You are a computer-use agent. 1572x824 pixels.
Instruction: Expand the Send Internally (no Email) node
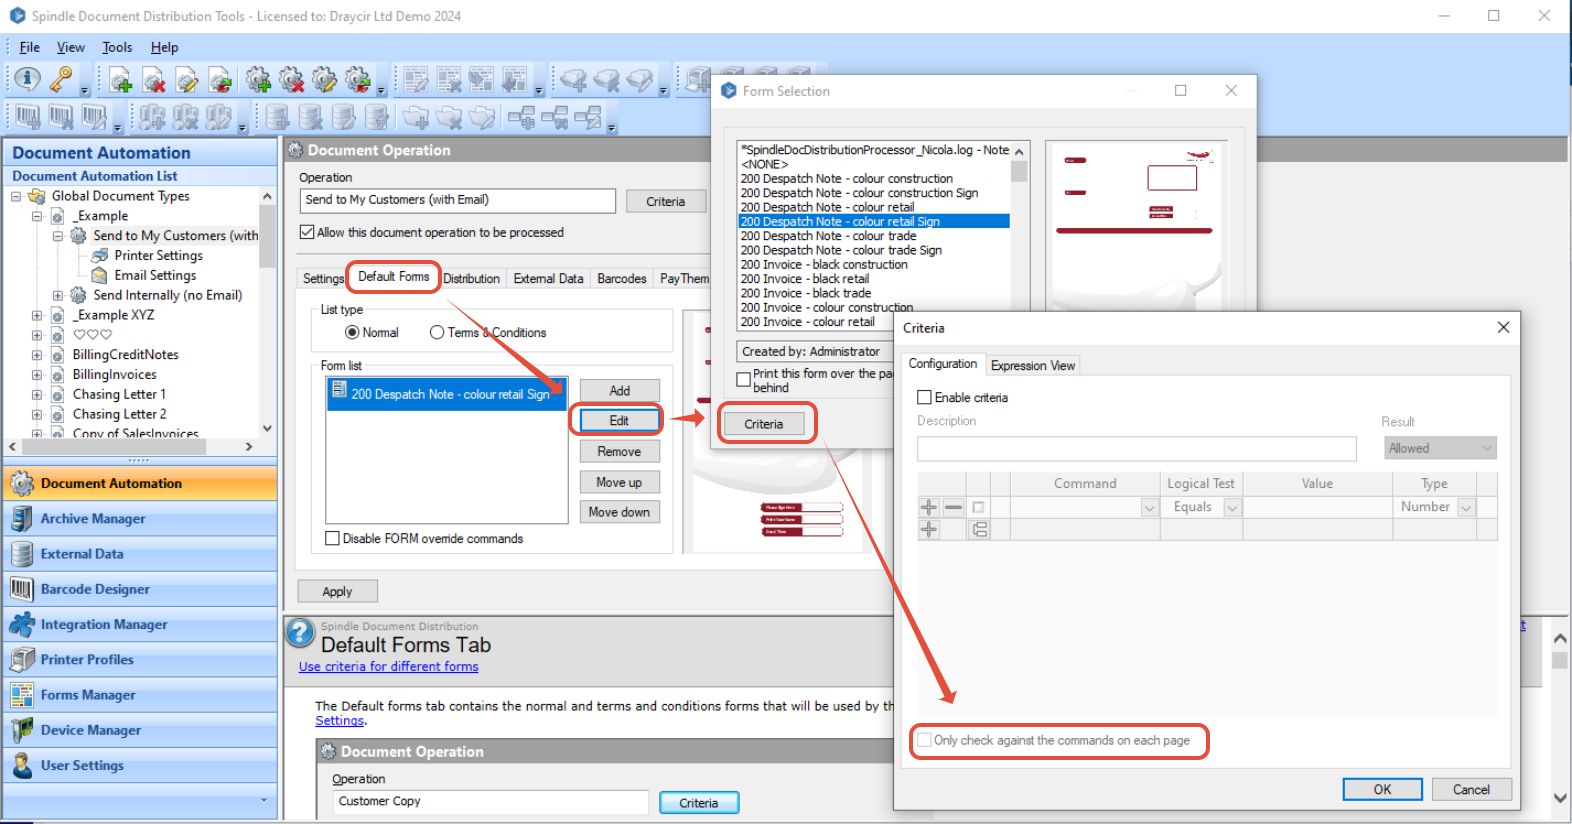[x=57, y=295]
